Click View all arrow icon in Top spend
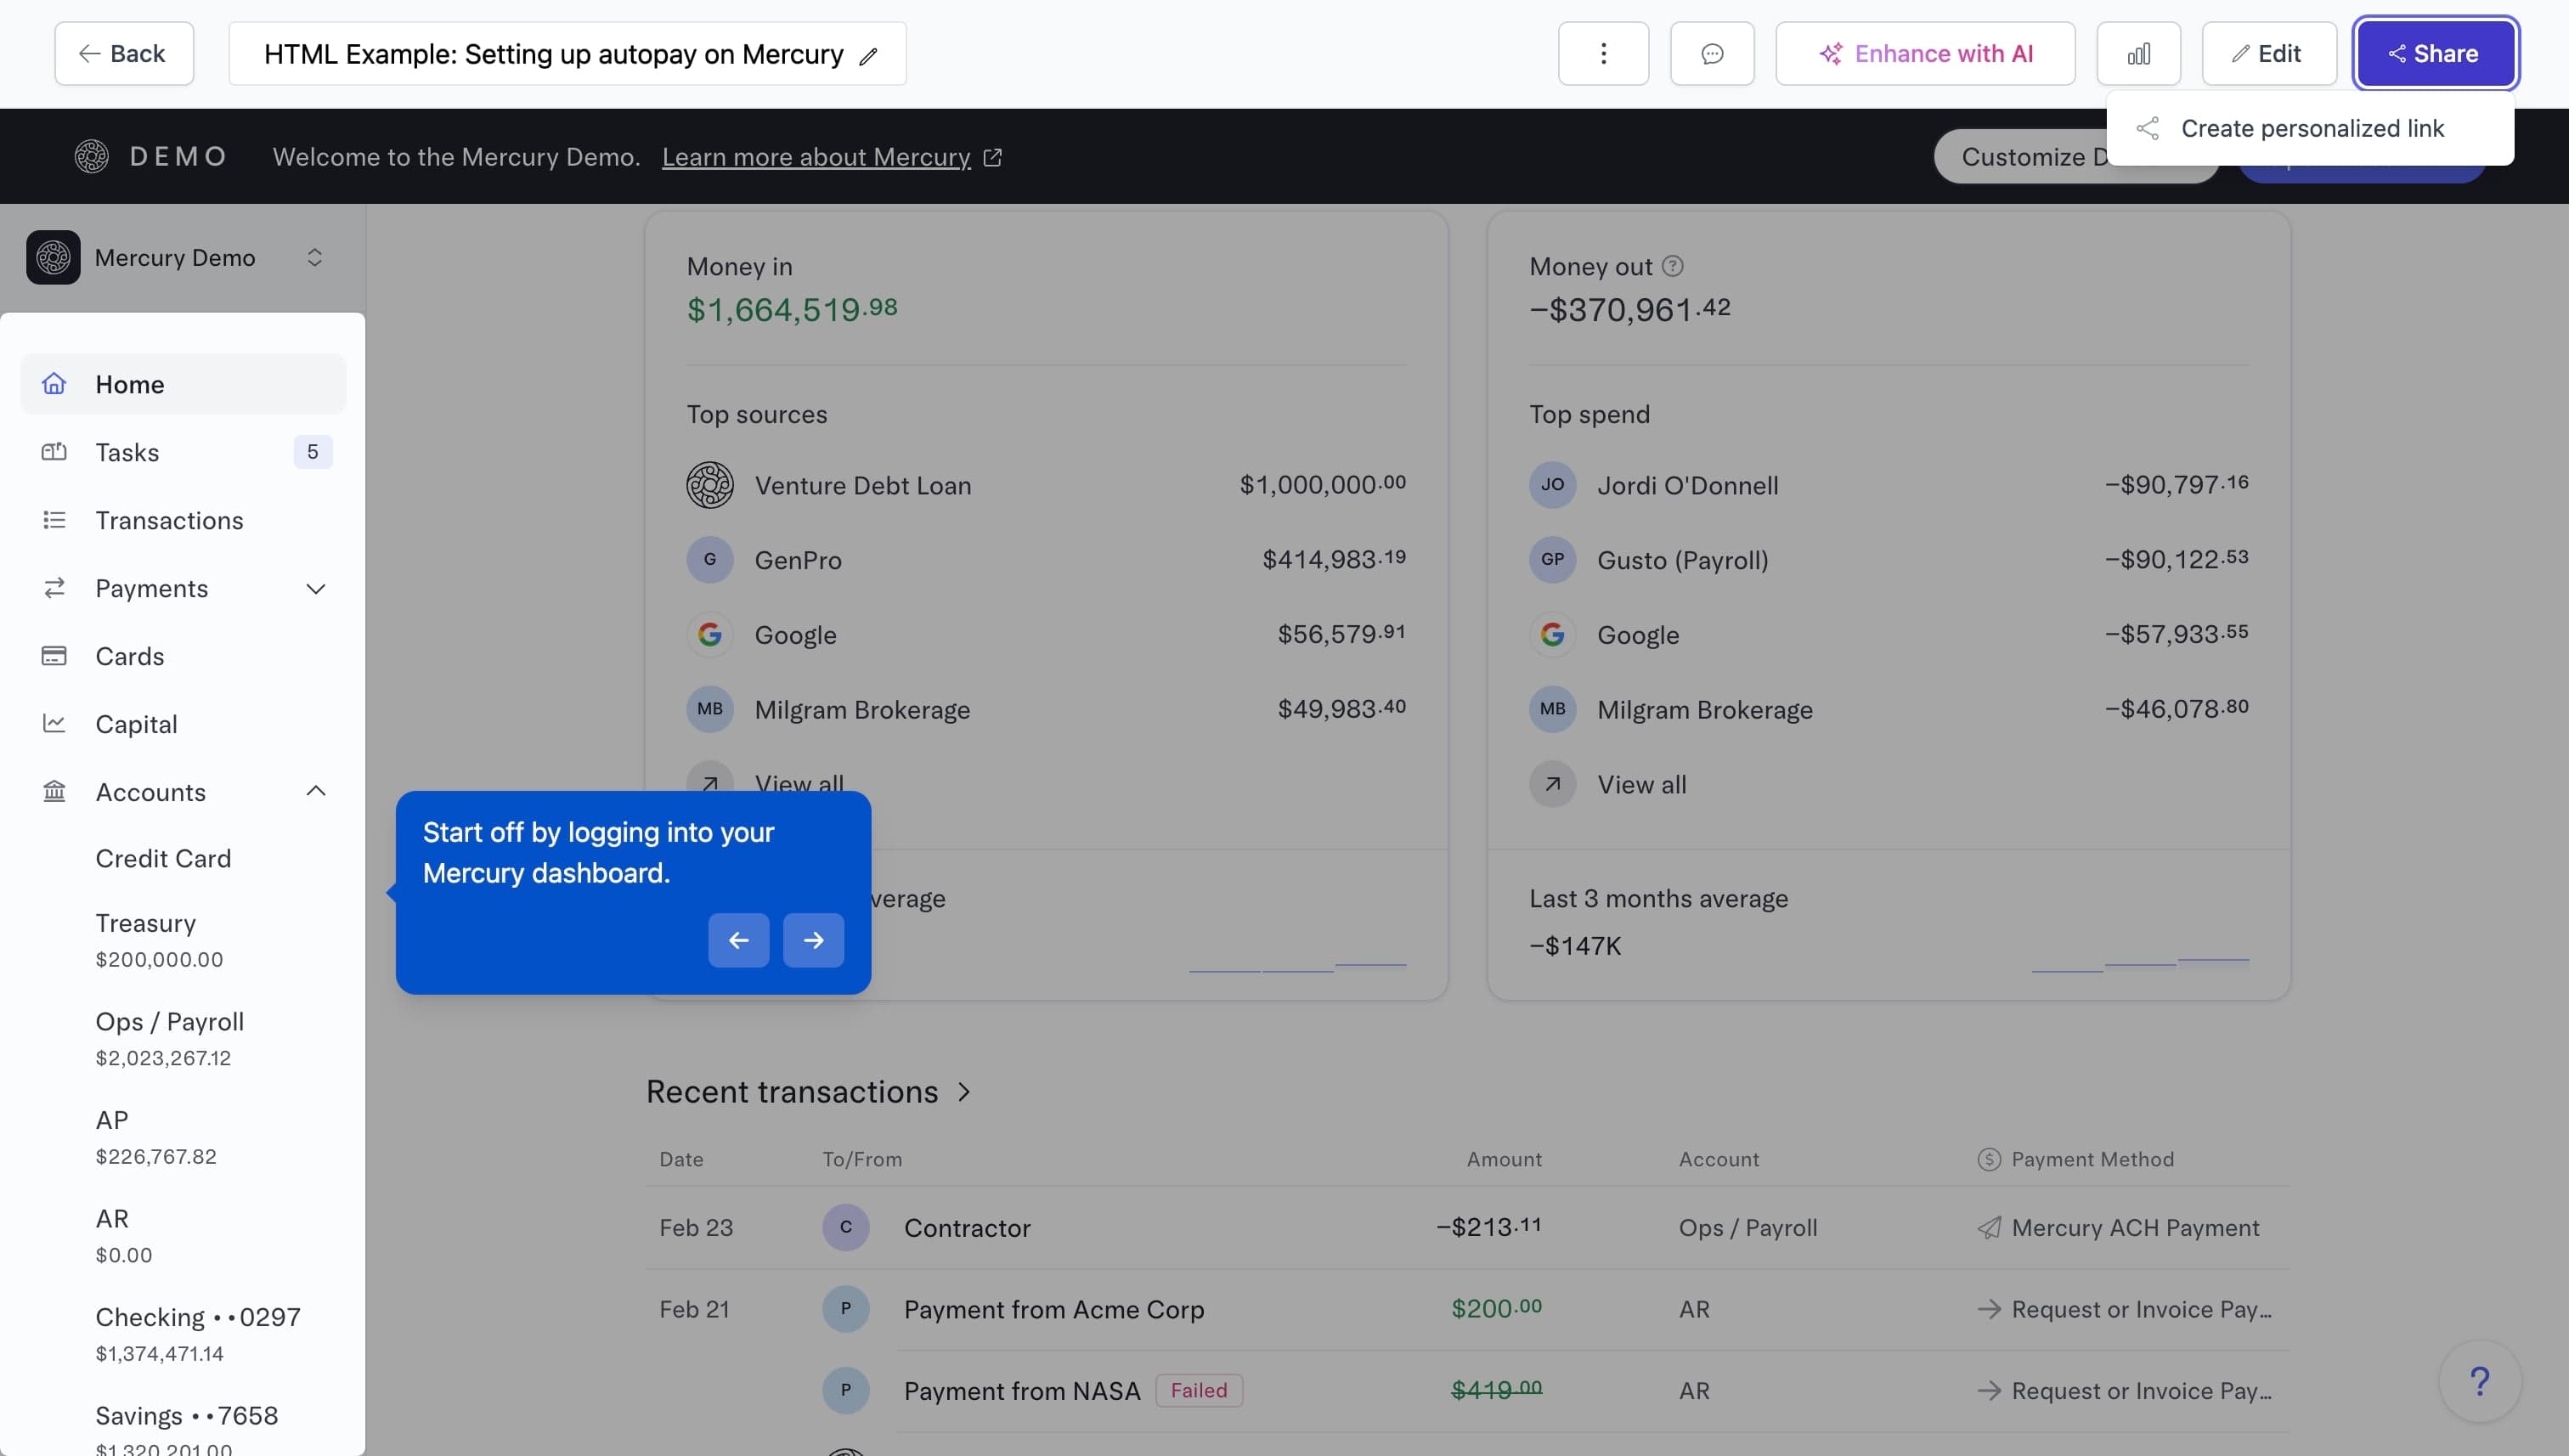 pos(1553,784)
